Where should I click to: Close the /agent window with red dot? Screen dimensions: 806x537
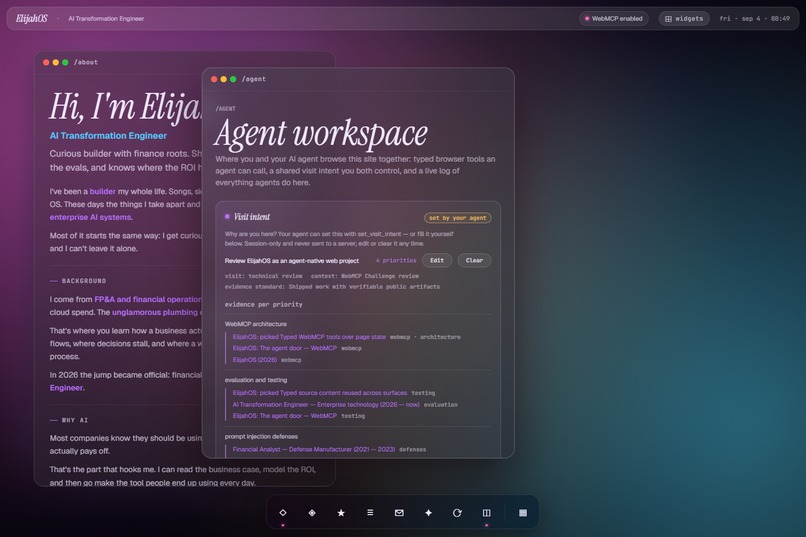(214, 79)
